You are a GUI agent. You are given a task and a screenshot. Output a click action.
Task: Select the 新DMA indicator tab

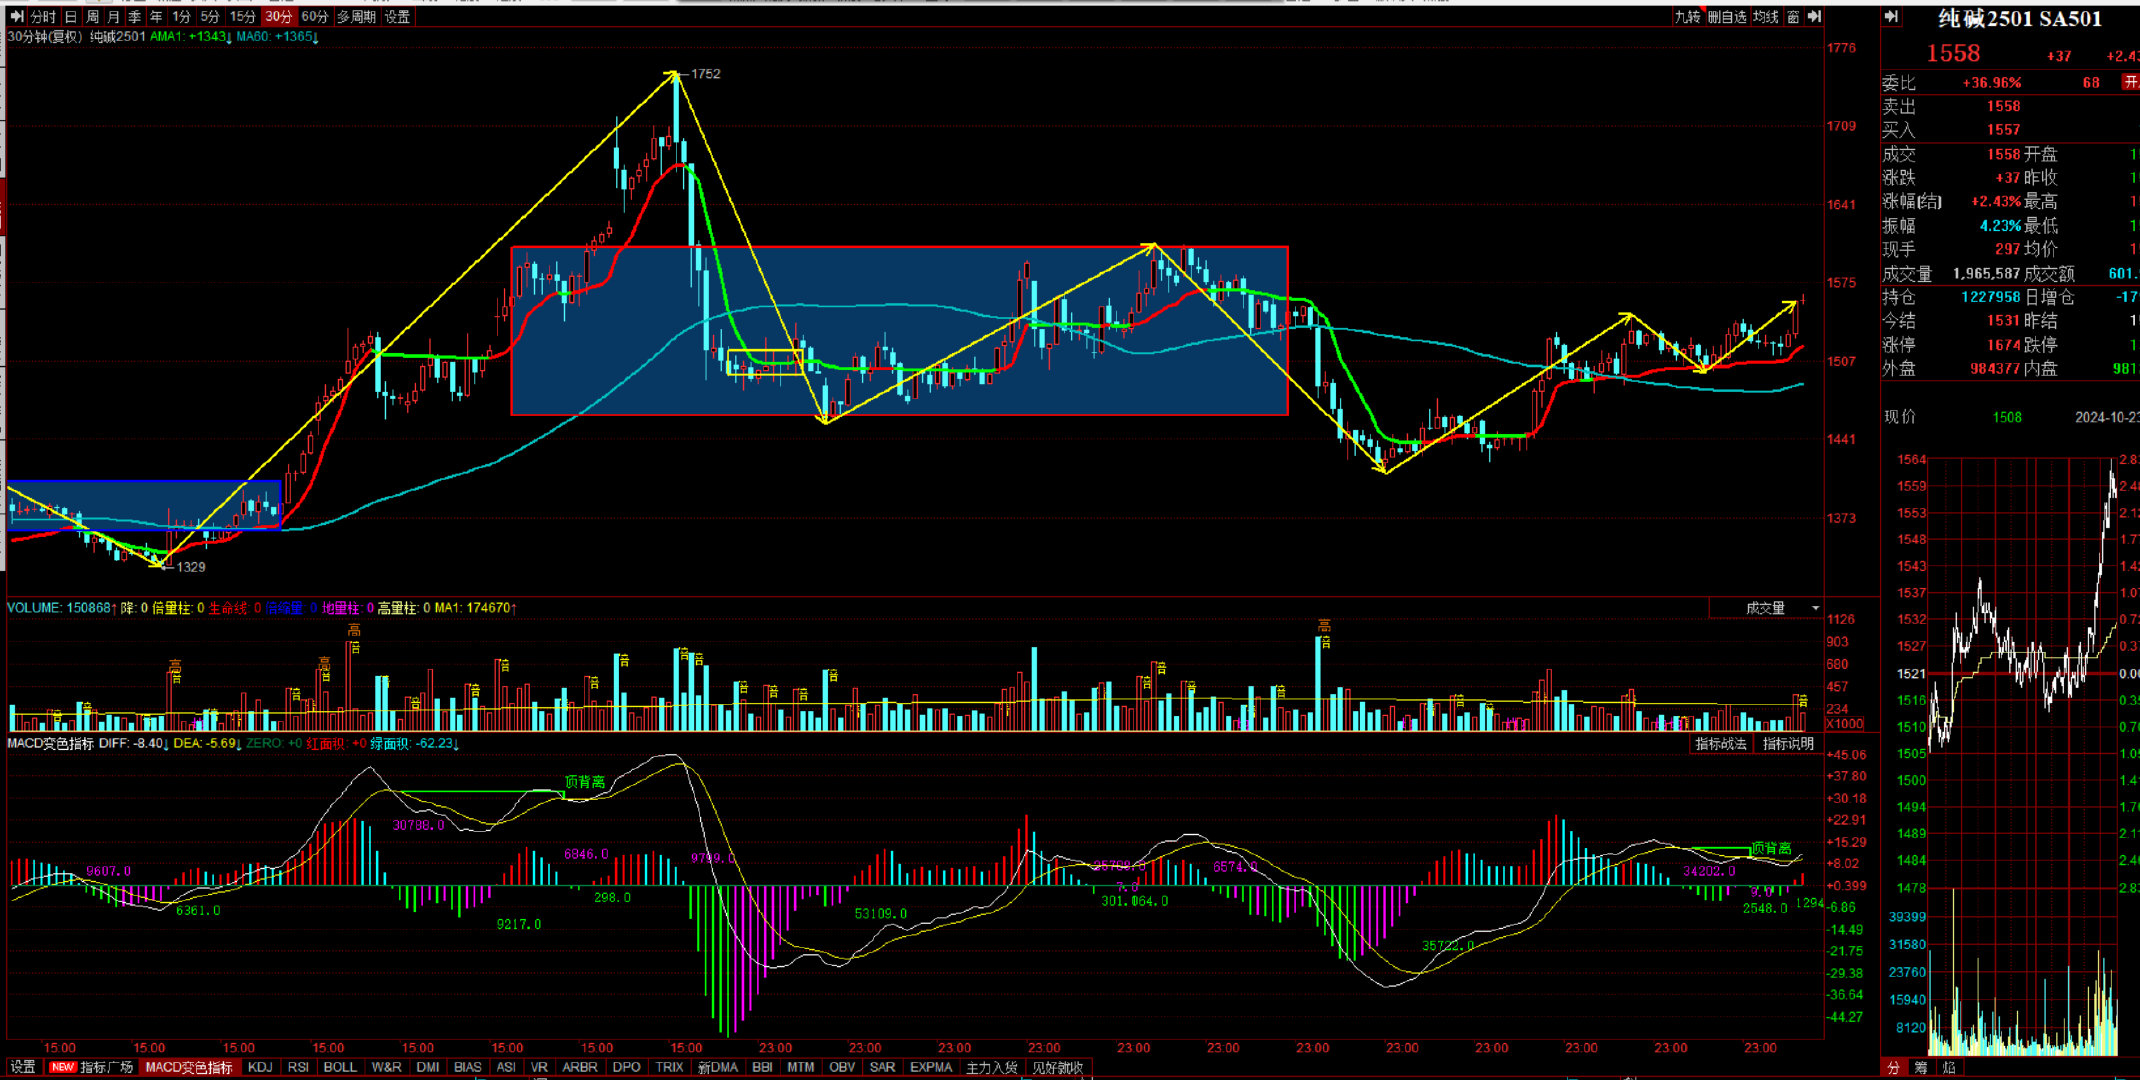tap(718, 1067)
